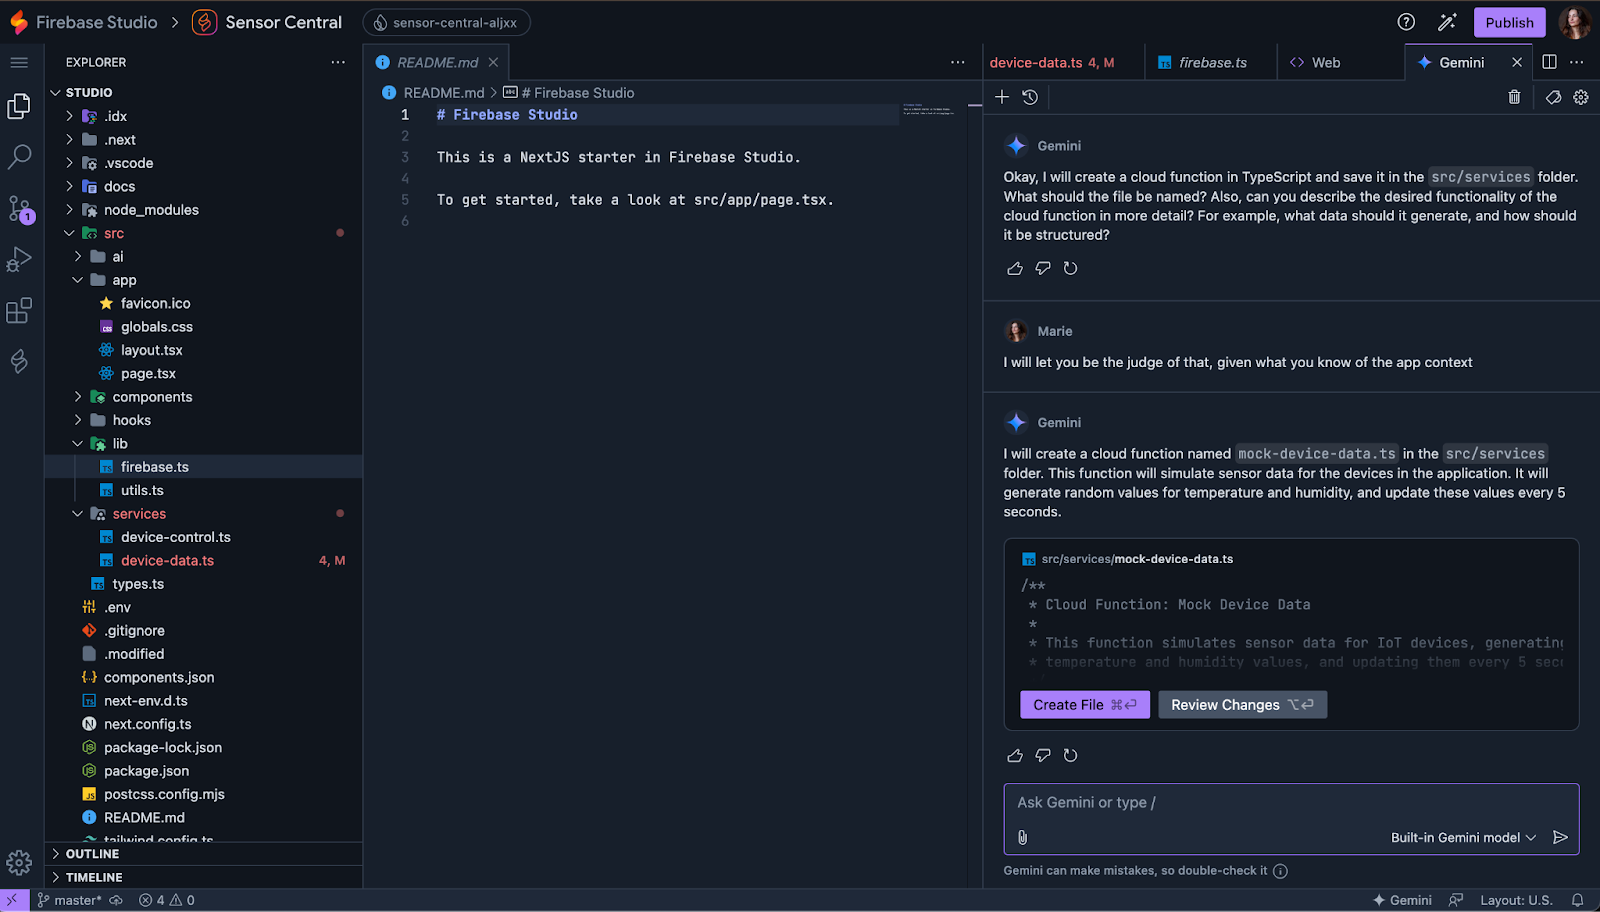Open Gemini chat settings gear
Screen dimensions: 1600x912
(1581, 97)
